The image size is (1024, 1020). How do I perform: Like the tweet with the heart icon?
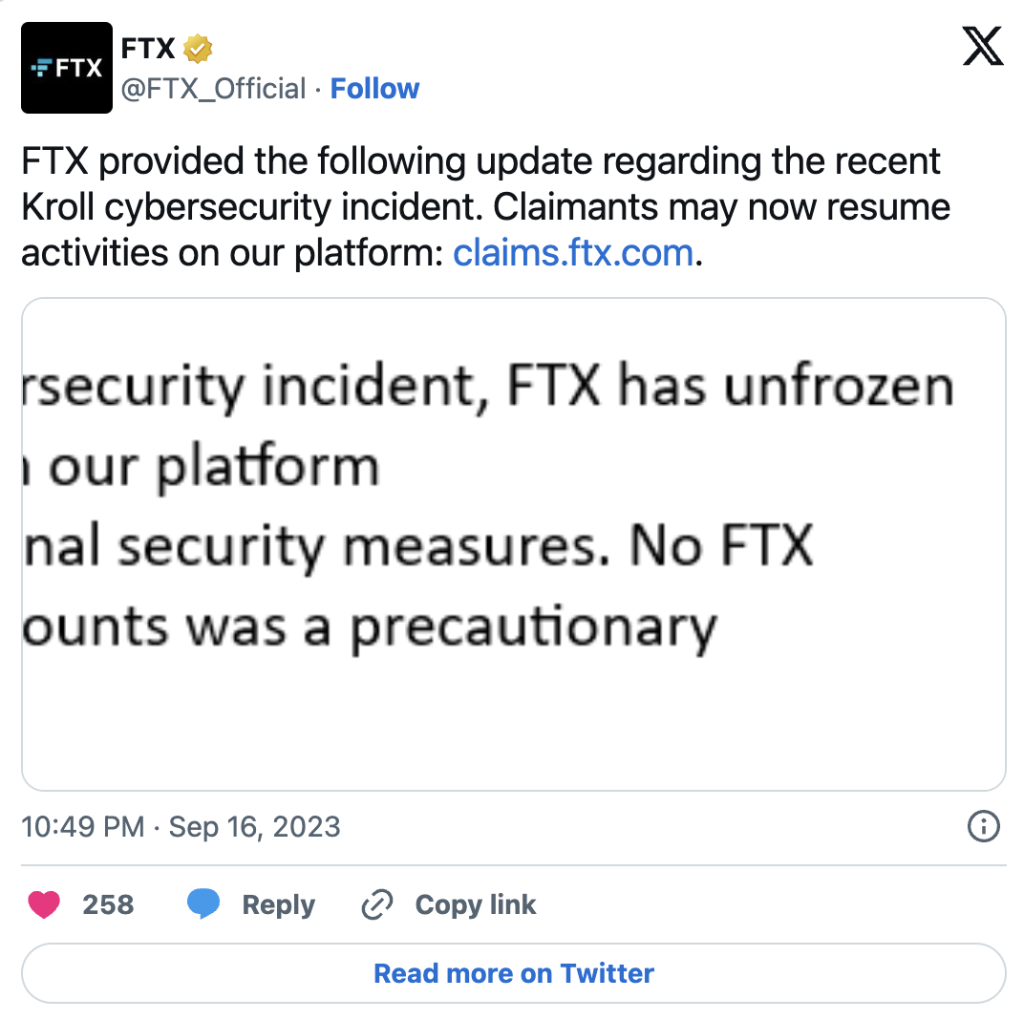click(43, 905)
